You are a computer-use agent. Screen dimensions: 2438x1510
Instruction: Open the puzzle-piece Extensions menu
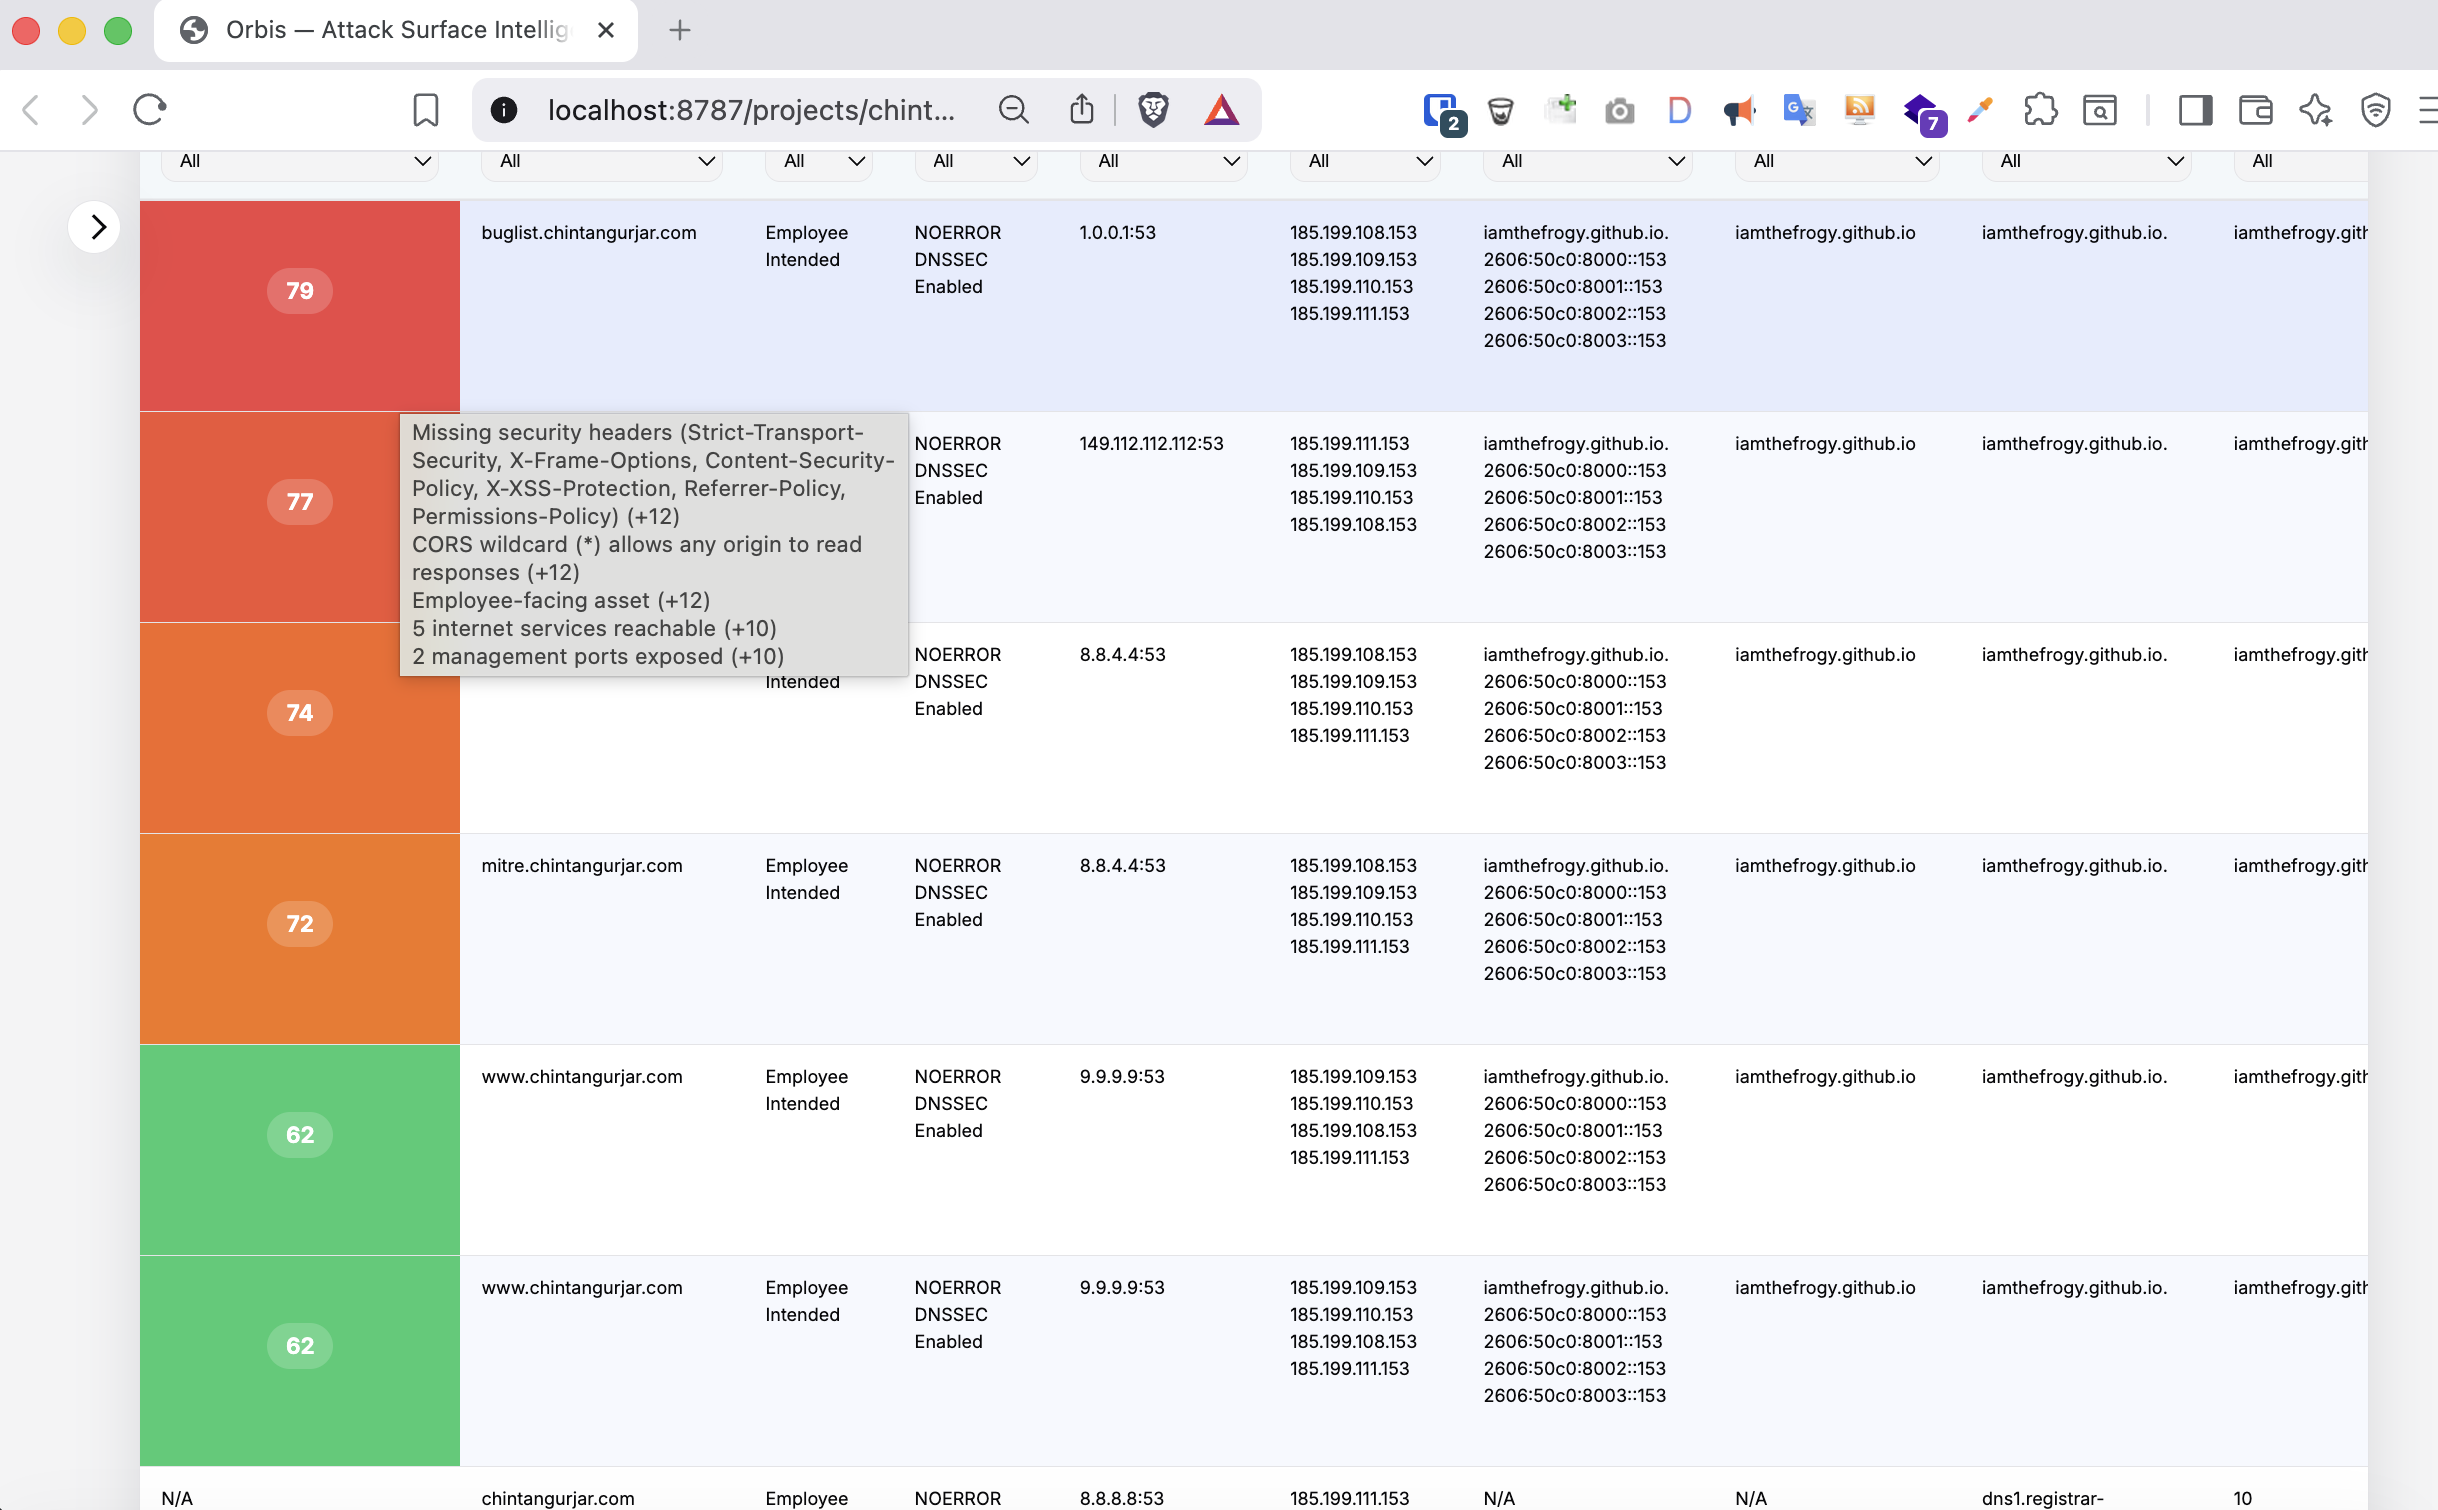tap(2040, 110)
